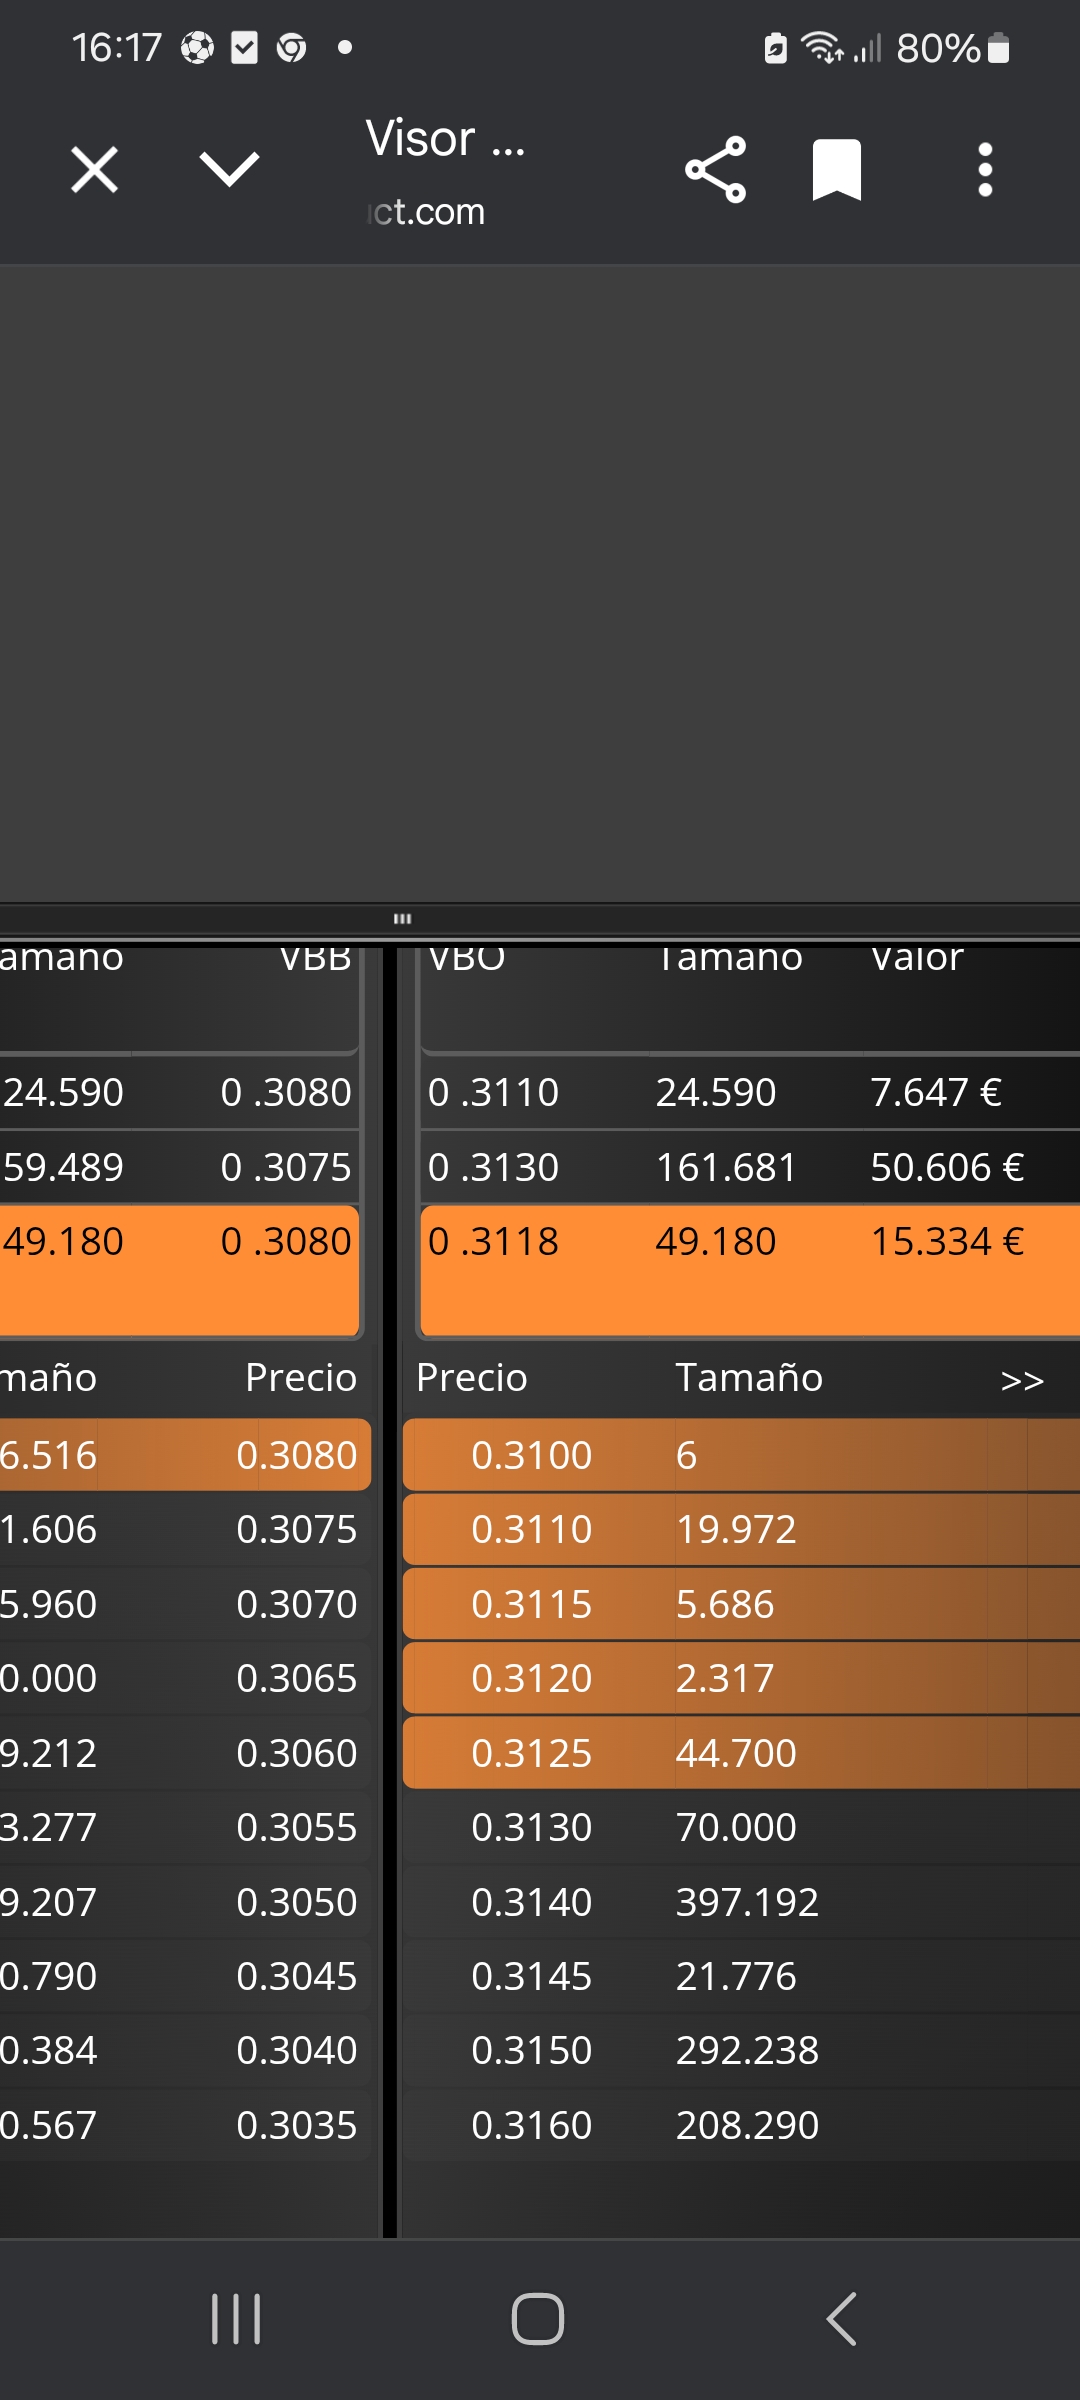Image resolution: width=1080 pixels, height=2400 pixels.
Task: Bookmark this page
Action: [837, 170]
